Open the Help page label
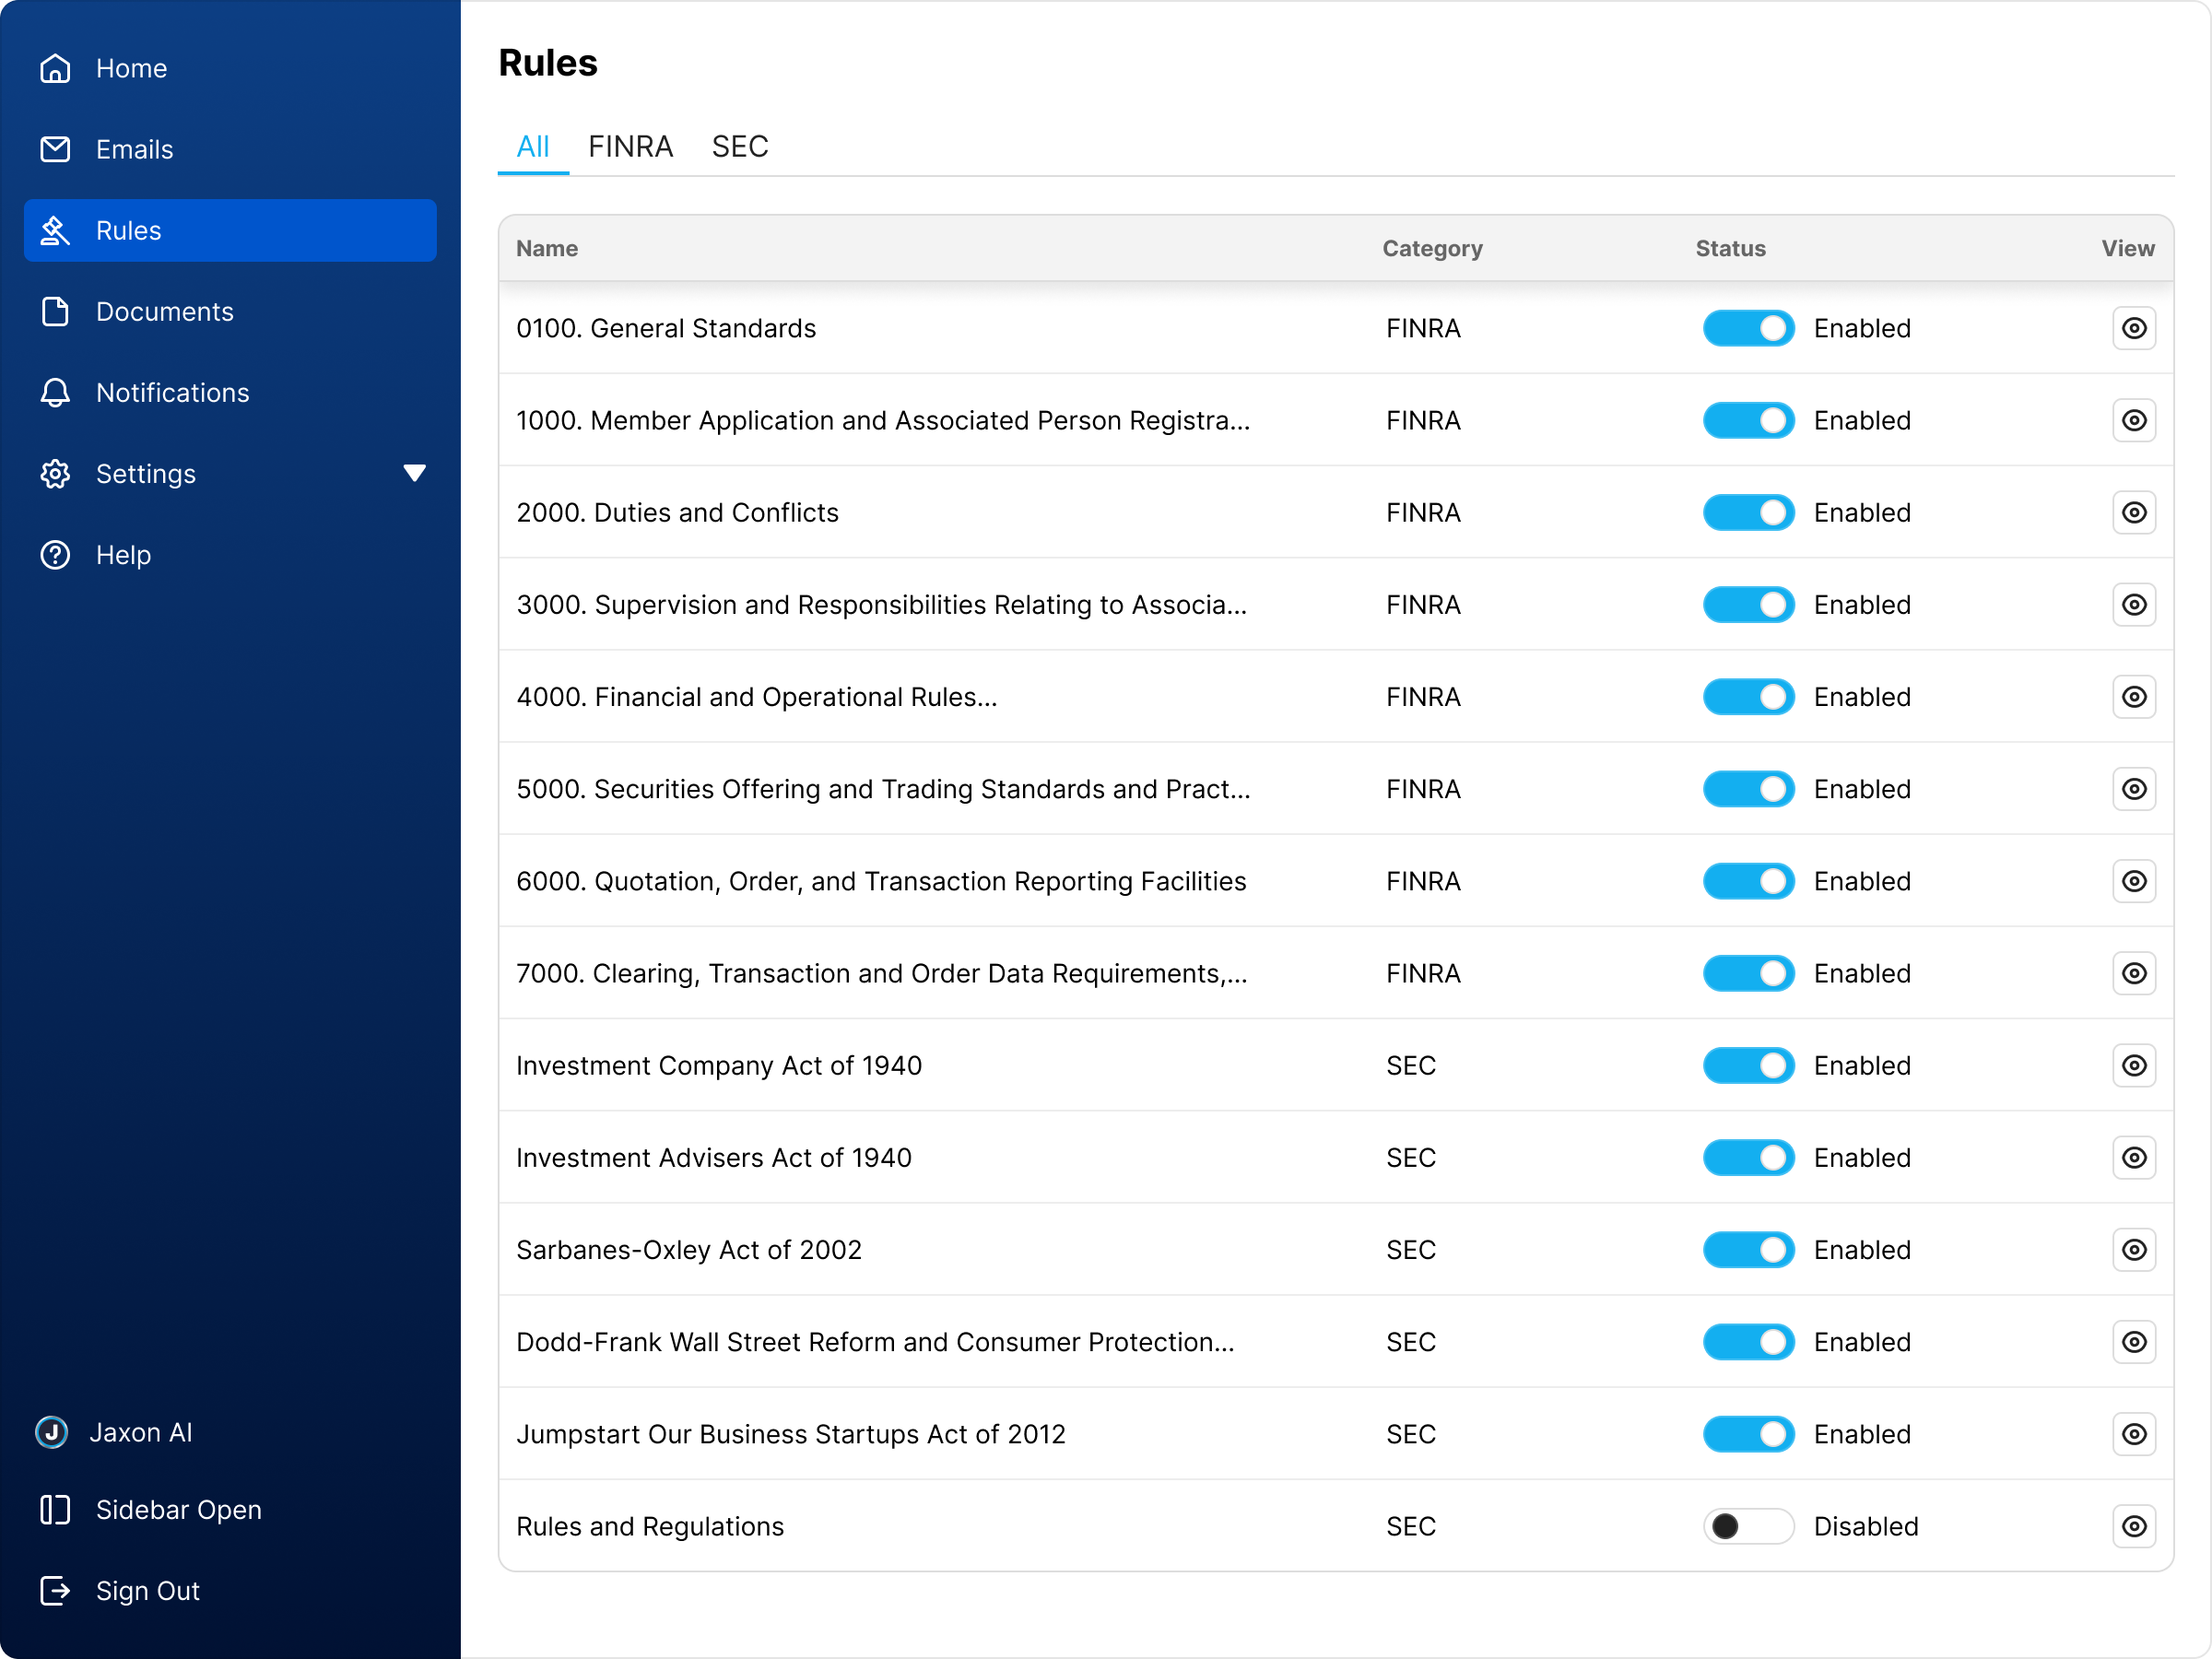The image size is (2212, 1659). (123, 554)
